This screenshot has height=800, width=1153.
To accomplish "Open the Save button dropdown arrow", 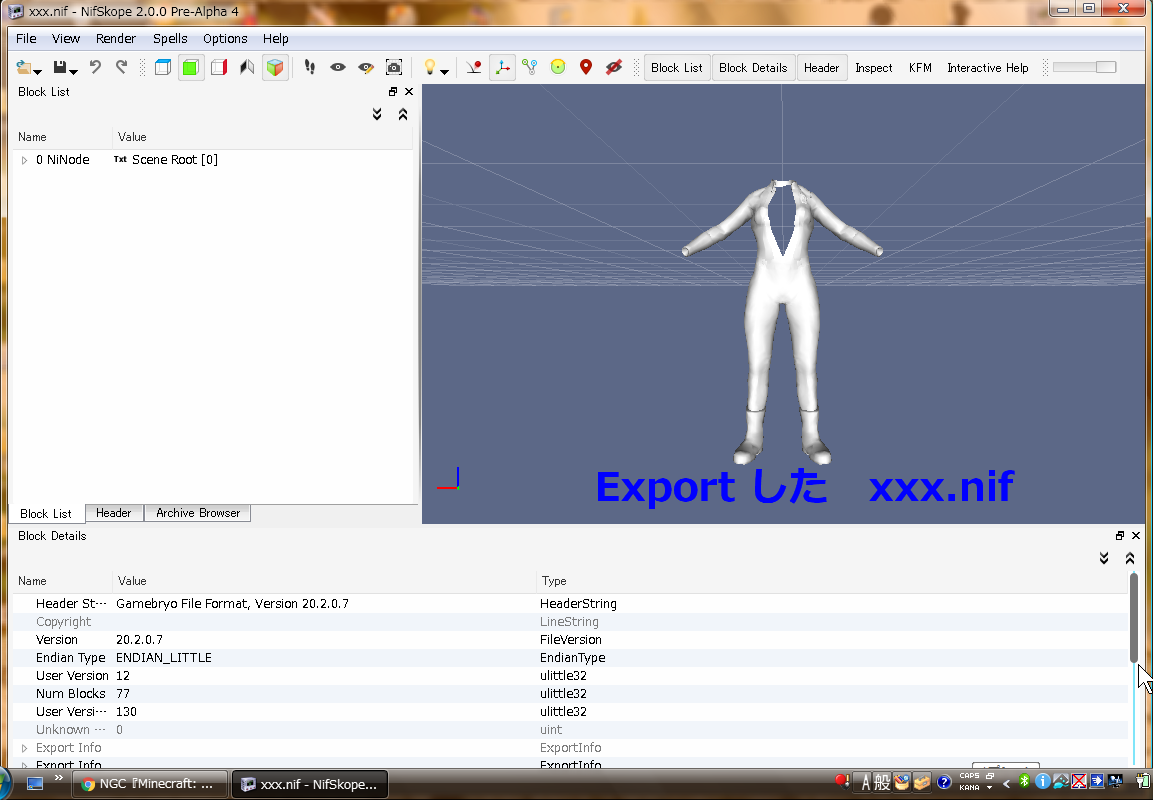I will pyautogui.click(x=74, y=71).
